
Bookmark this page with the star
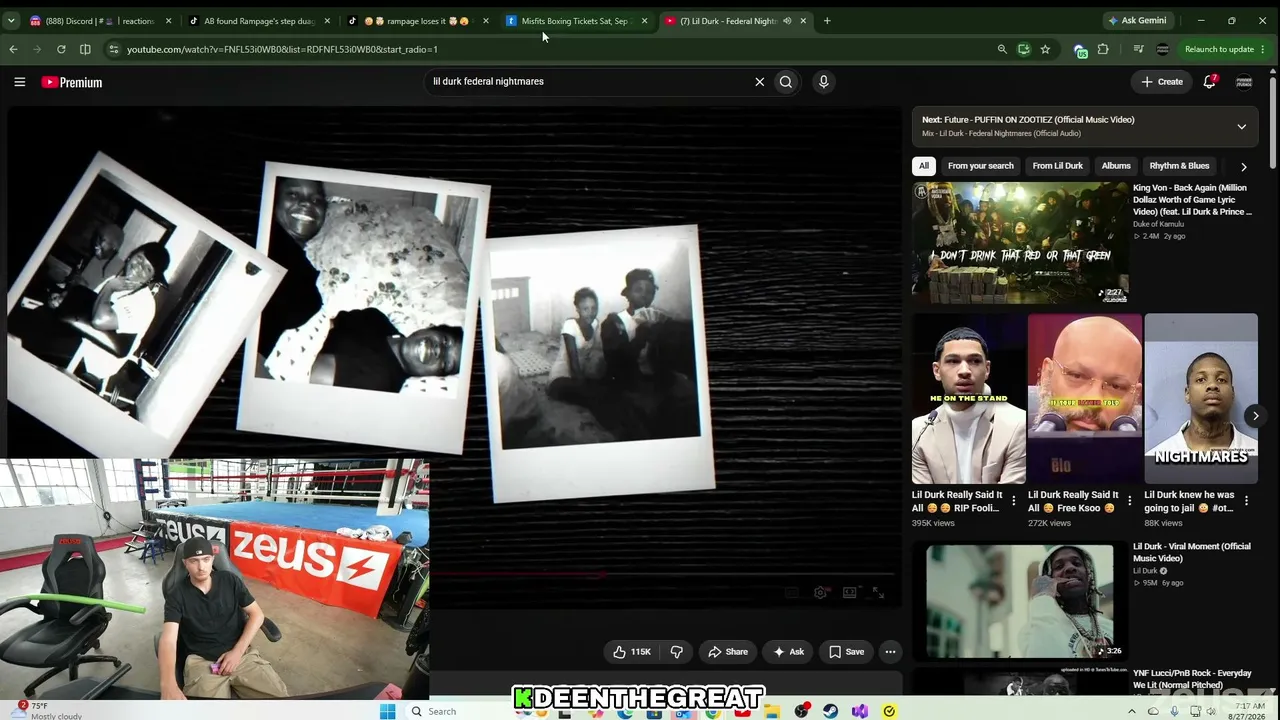click(x=1045, y=49)
